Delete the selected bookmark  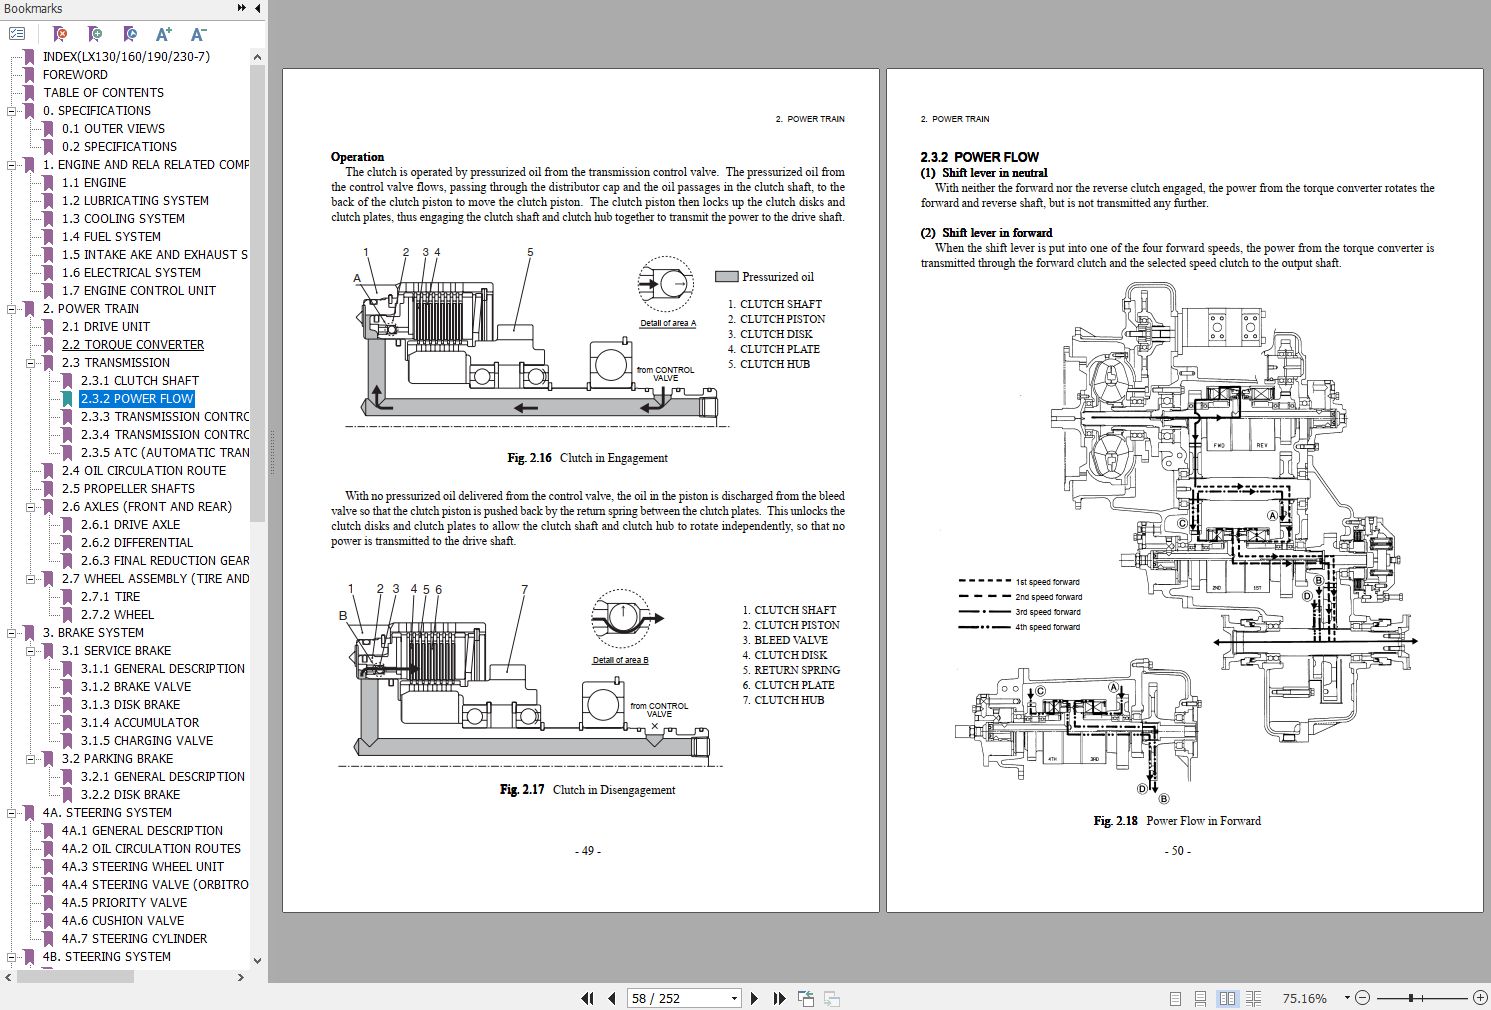click(60, 33)
